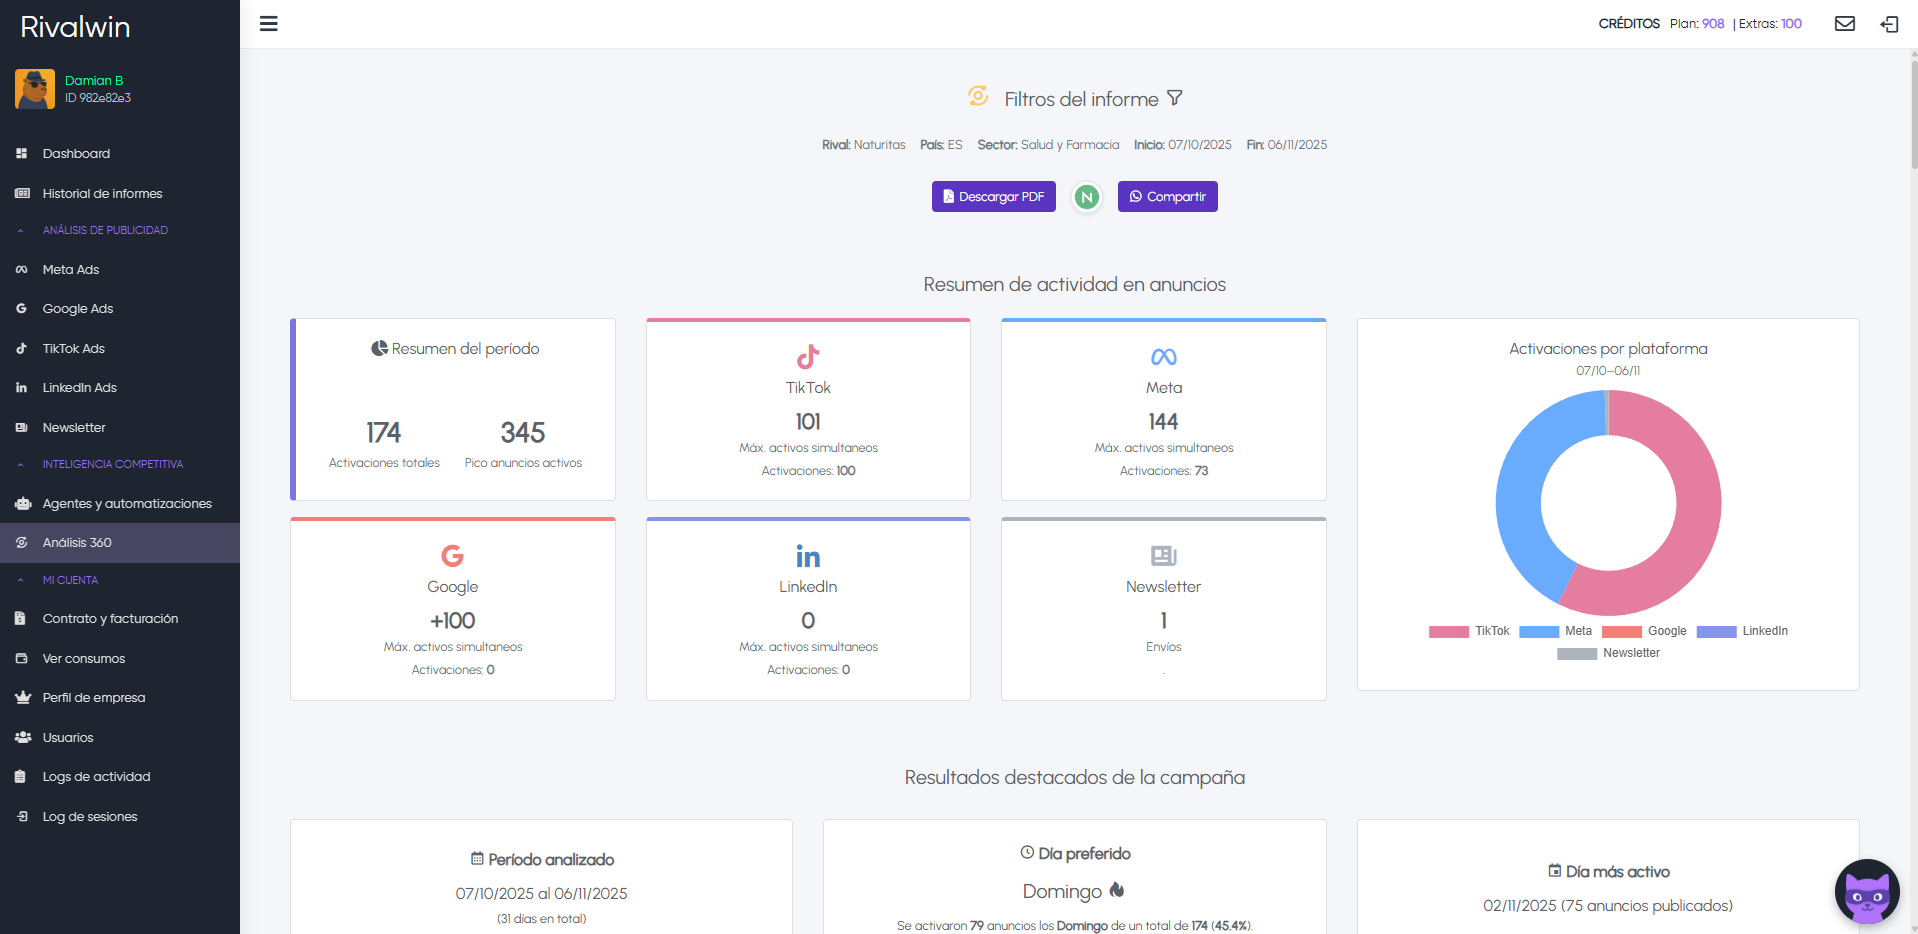Open the purple cat chat assistant

[x=1866, y=892]
